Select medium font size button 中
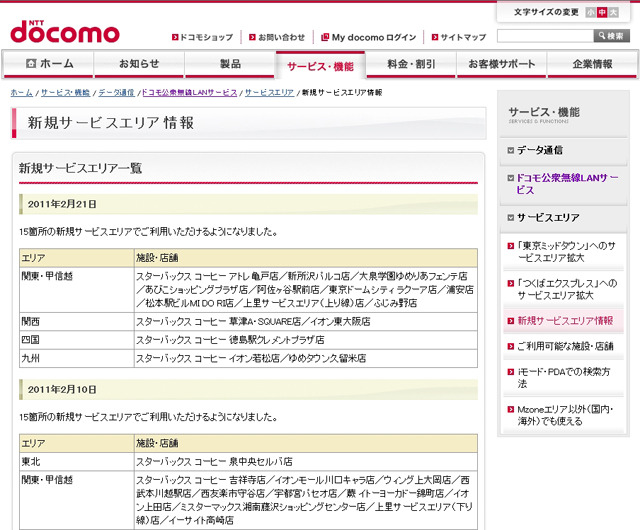Viewport: 640px width, 530px height. [x=602, y=12]
